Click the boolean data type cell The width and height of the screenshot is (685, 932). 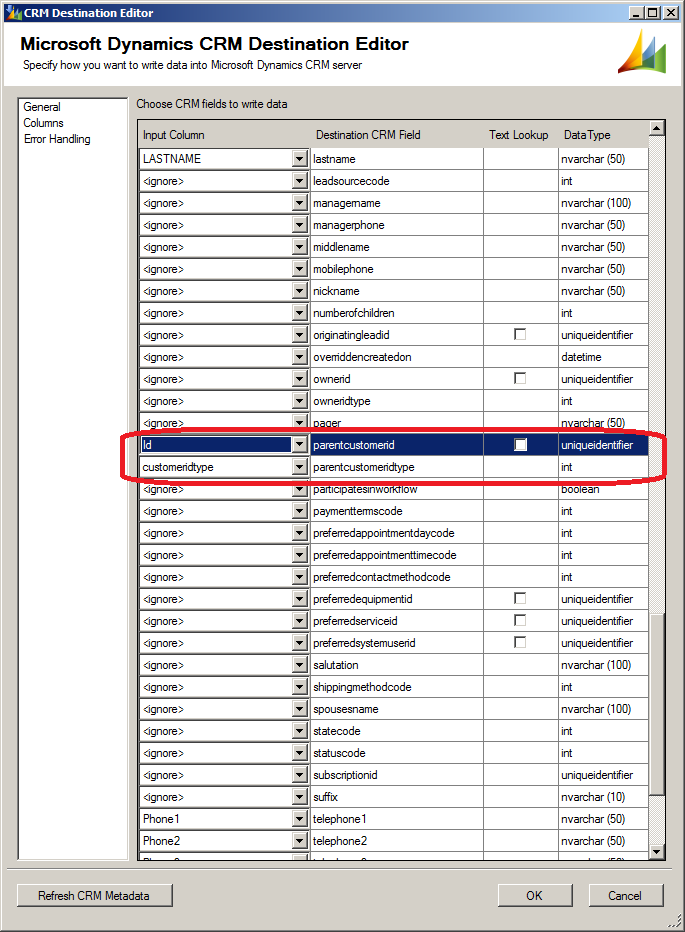tap(603, 489)
